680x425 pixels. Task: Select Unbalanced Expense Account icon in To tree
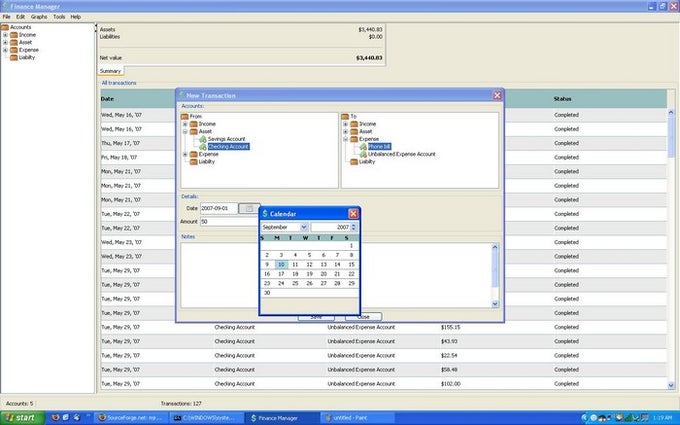[x=363, y=154]
